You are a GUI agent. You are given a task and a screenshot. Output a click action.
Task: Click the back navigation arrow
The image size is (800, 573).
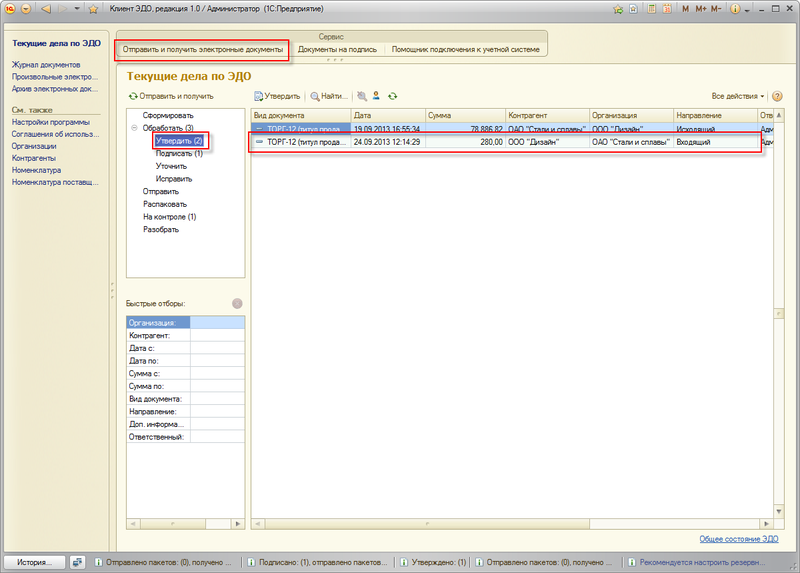(45, 9)
